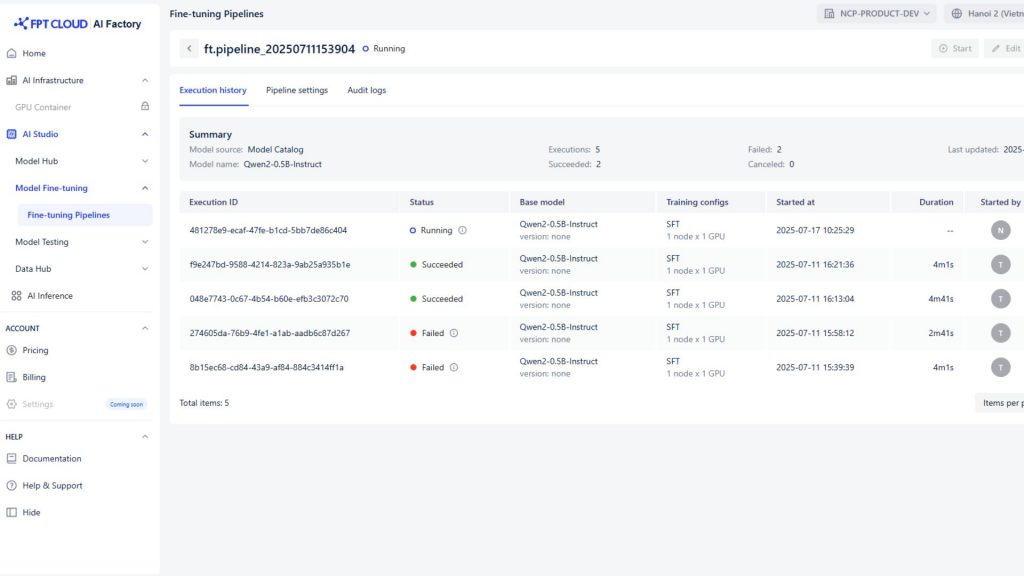Click the Documentation book icon
This screenshot has height=576, width=1024.
pyautogui.click(x=11, y=458)
